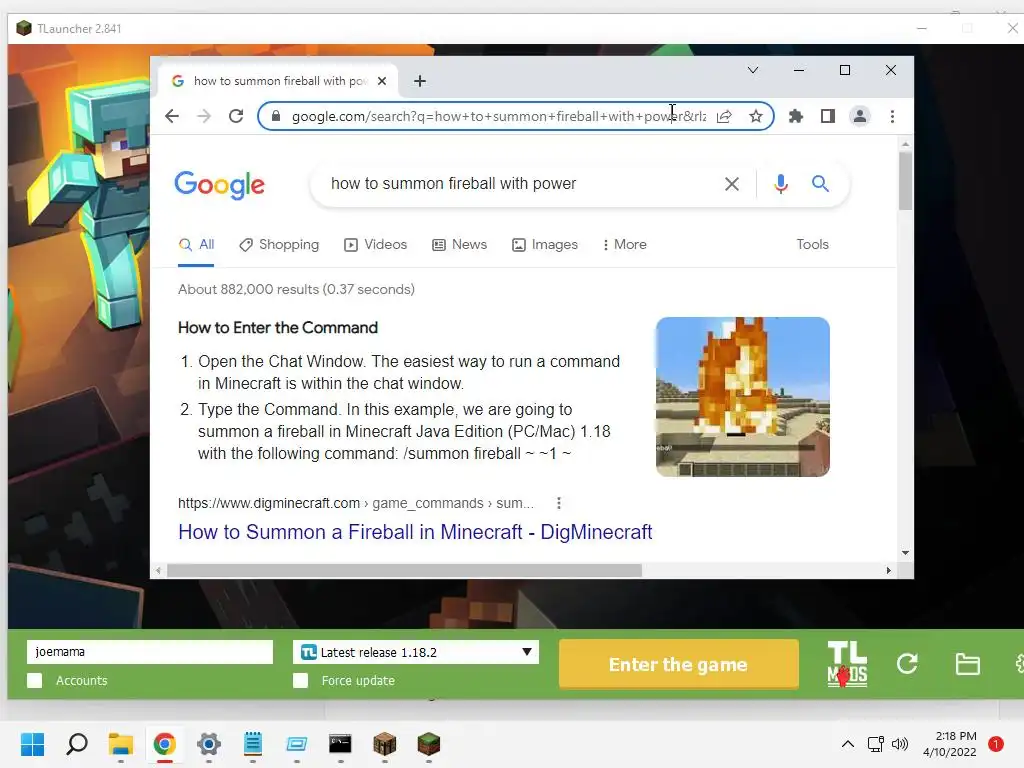Open the command prompt taskbar icon
Screen dimensions: 1024x768
tap(340, 744)
